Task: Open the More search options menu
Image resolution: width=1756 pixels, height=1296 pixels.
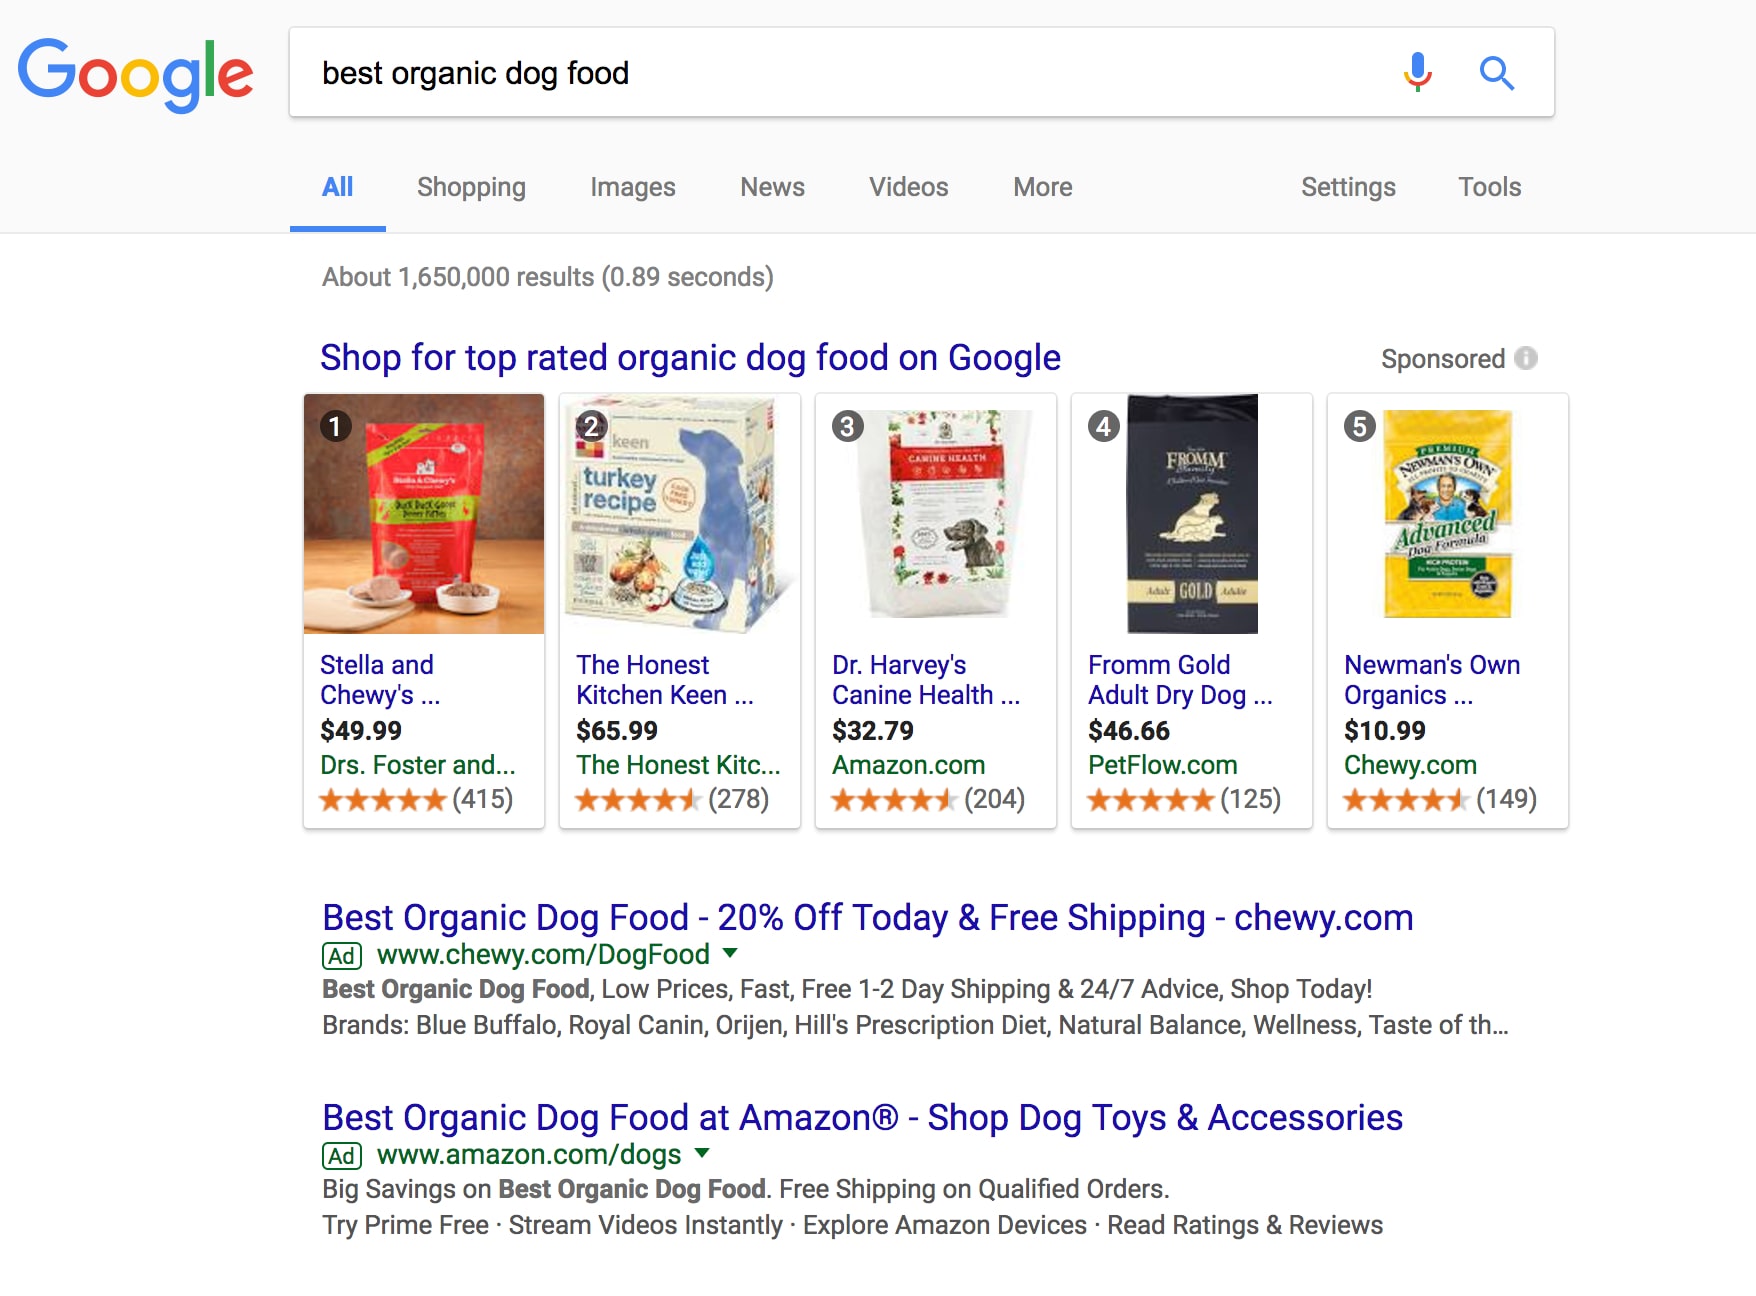Action: (1042, 187)
